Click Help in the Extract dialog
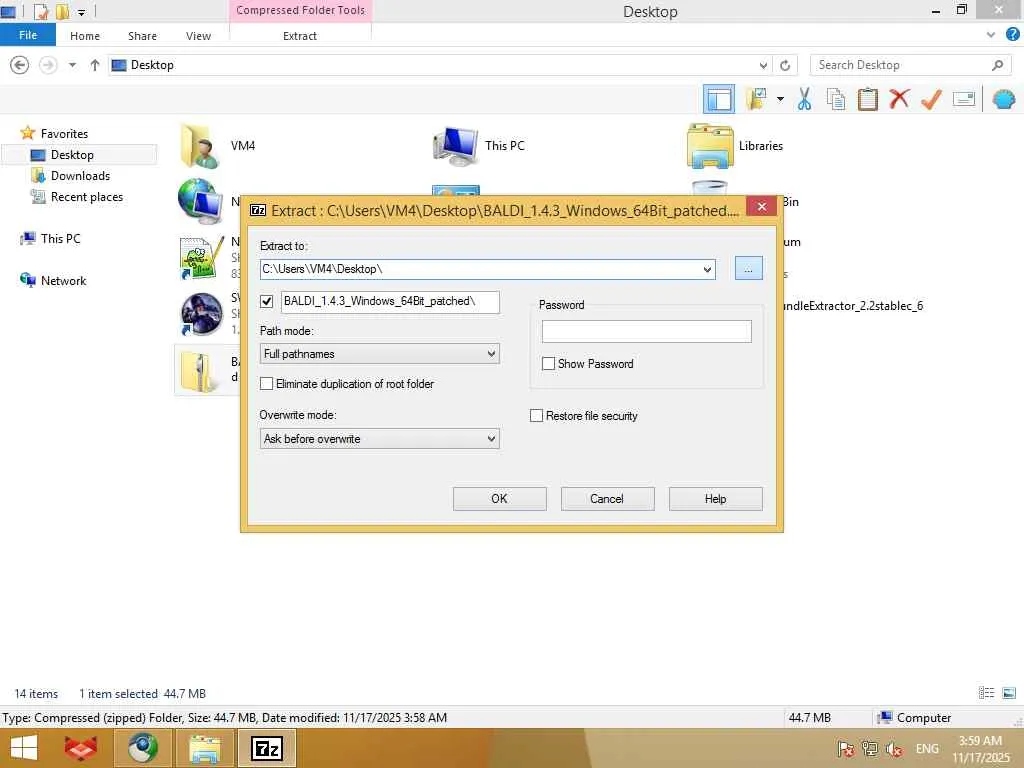 (x=715, y=499)
